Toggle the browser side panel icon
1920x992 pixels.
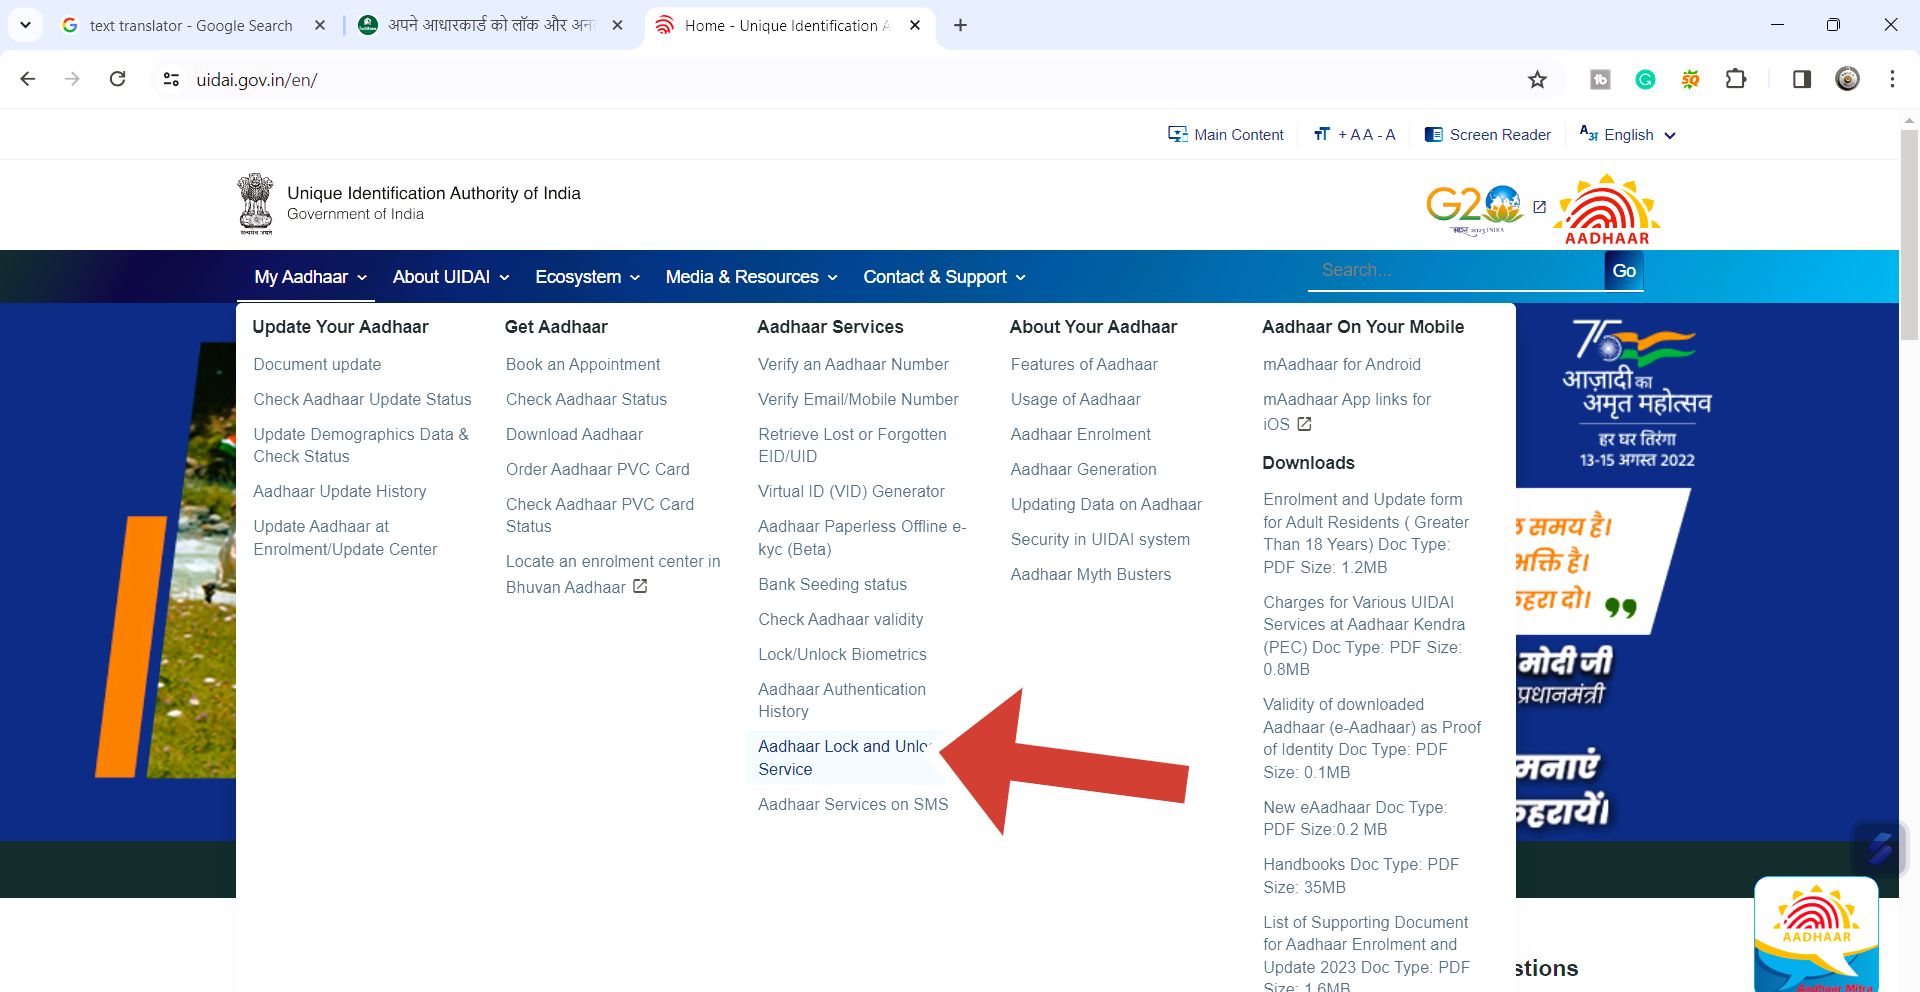pyautogui.click(x=1801, y=79)
